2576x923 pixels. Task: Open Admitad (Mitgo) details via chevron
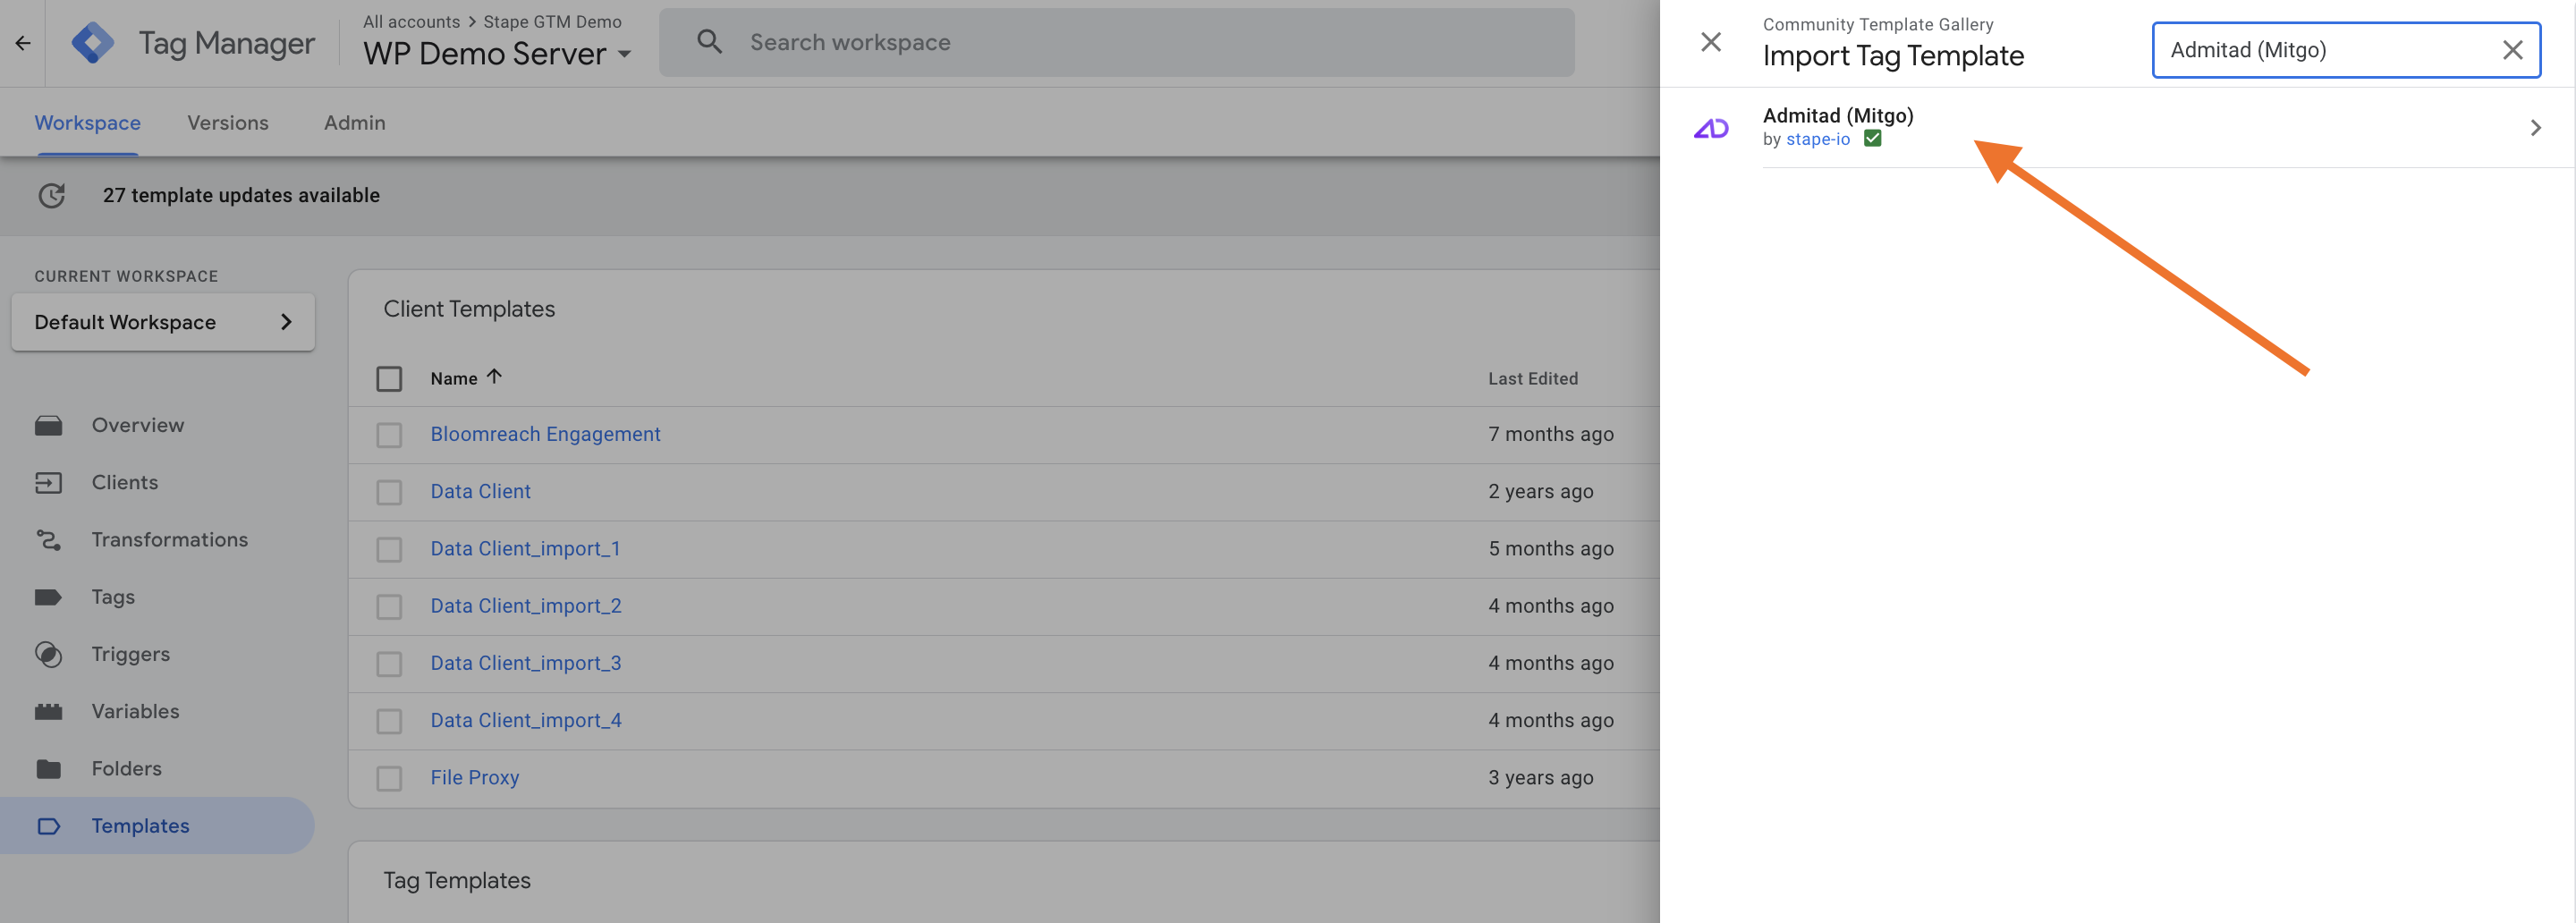point(2535,128)
